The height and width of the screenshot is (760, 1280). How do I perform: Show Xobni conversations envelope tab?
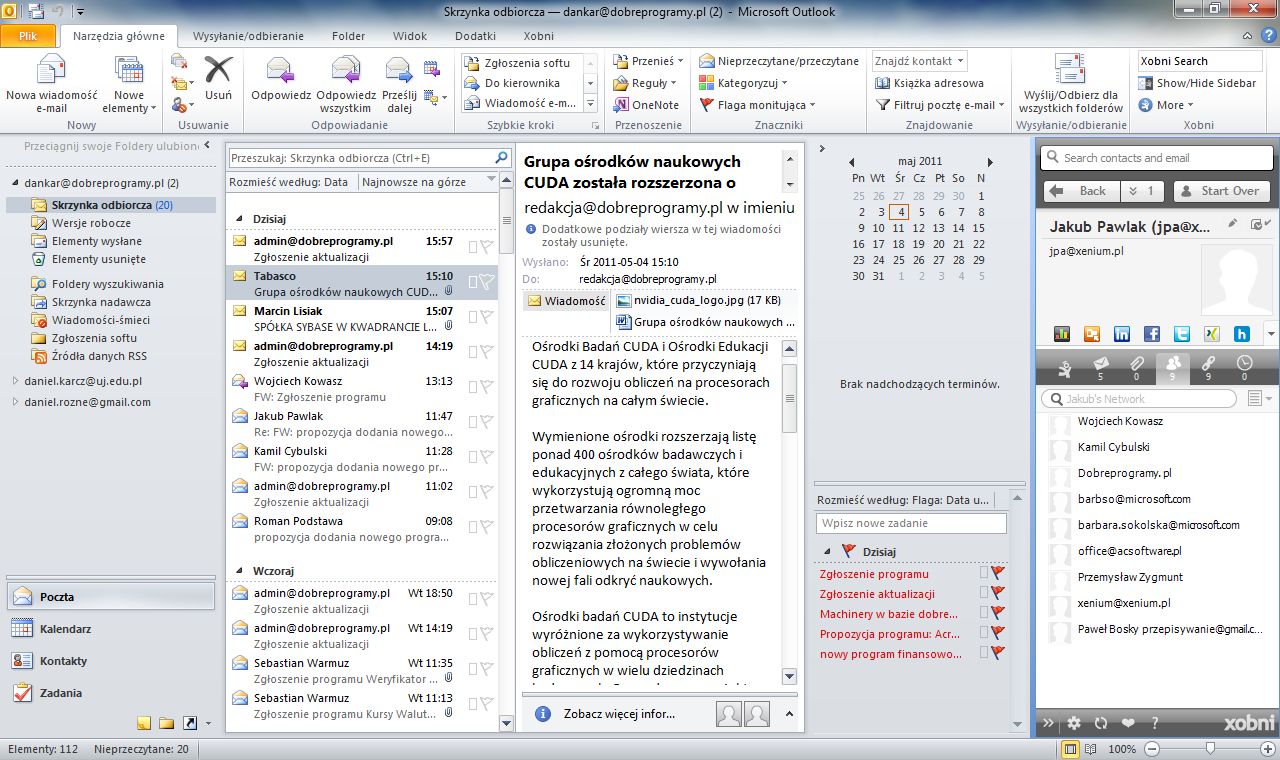(x=1100, y=368)
